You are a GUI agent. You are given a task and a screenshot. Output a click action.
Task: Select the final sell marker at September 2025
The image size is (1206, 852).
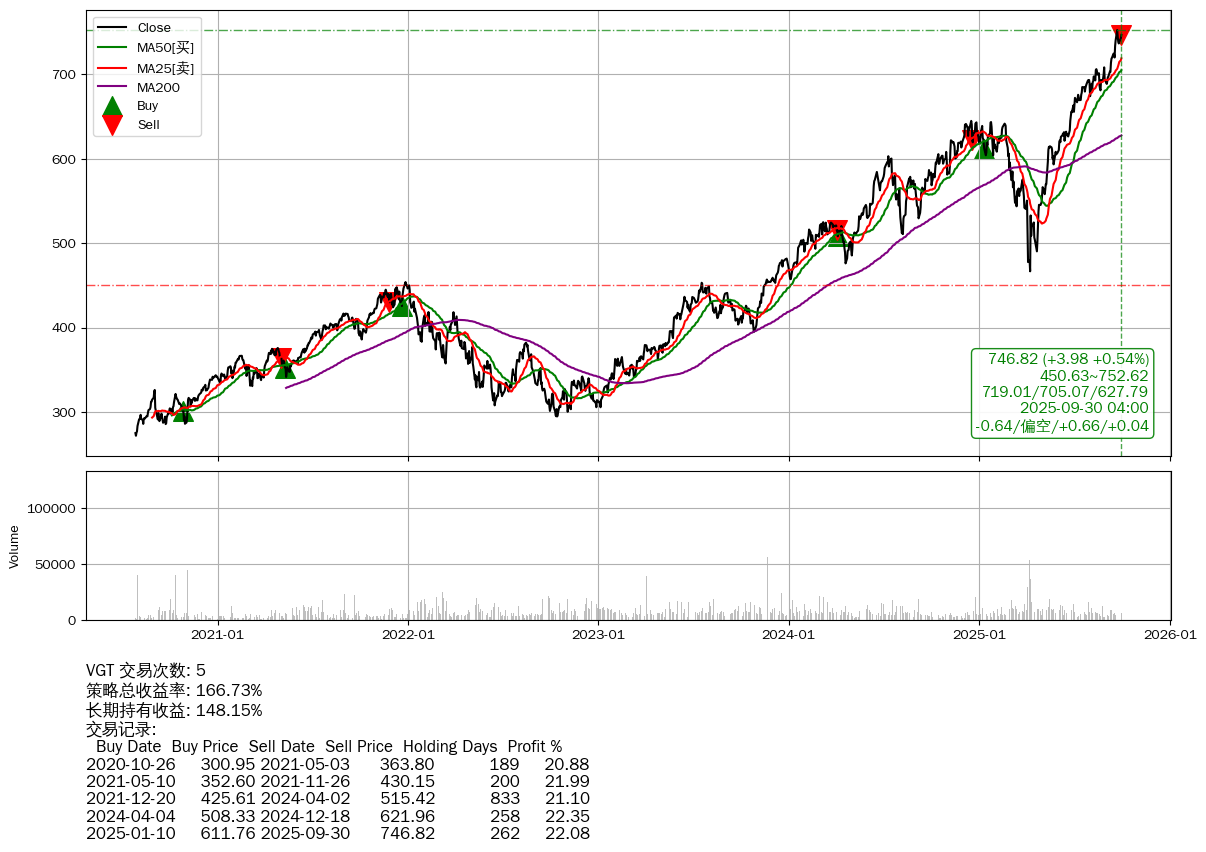(1121, 35)
